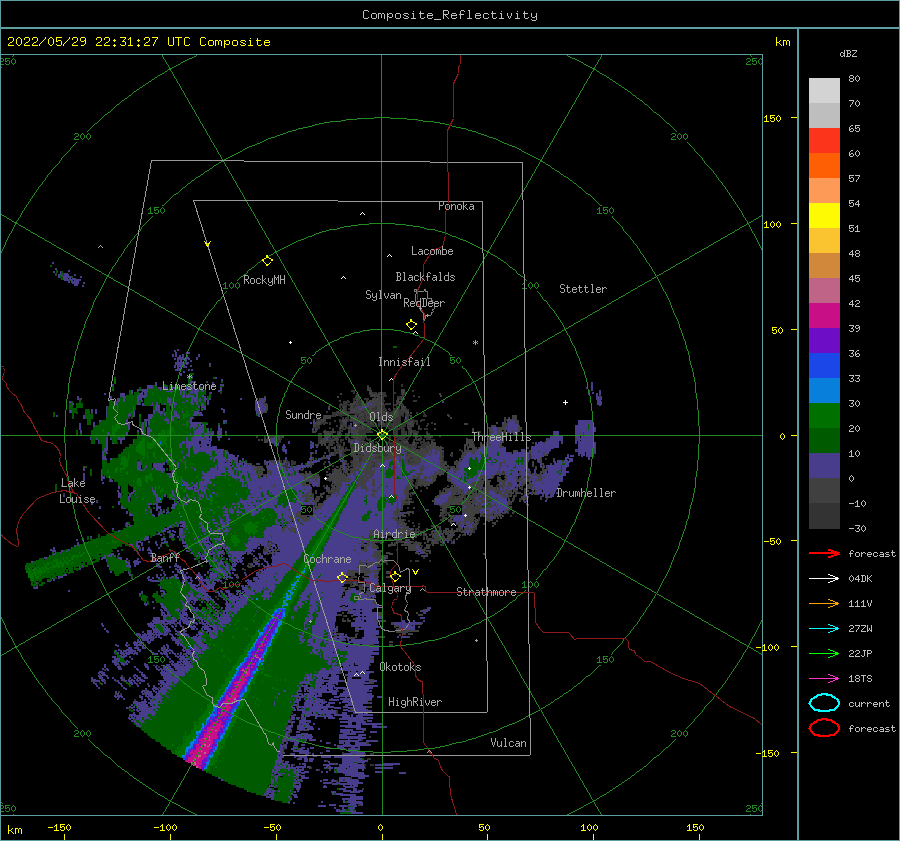Click the Drumheller town label
This screenshot has height=841, width=900.
[586, 493]
